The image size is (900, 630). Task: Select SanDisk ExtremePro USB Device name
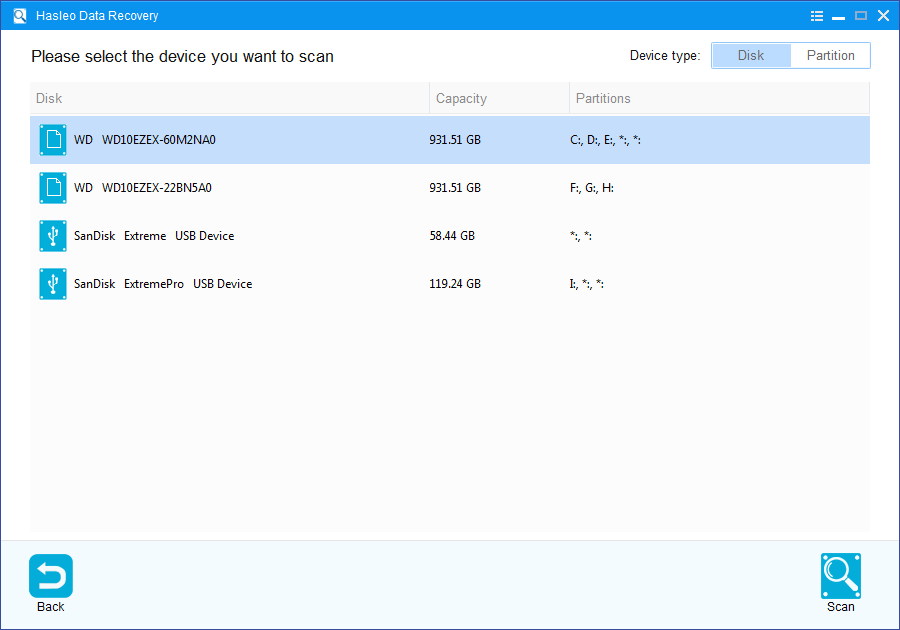pyautogui.click(x=163, y=284)
